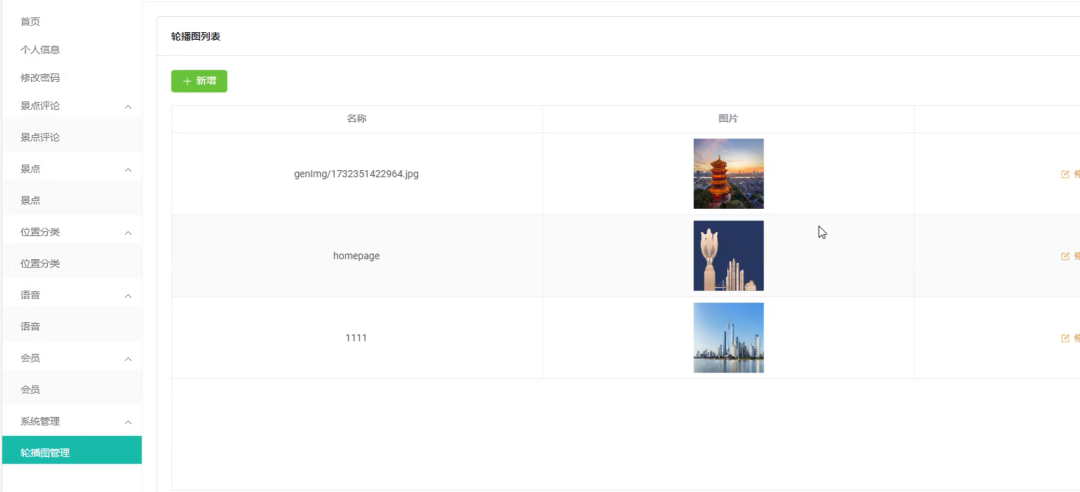Viewport: 1080px width, 492px height.
Task: Click the genImg/1732351422964.jpg name cell
Action: click(x=356, y=174)
